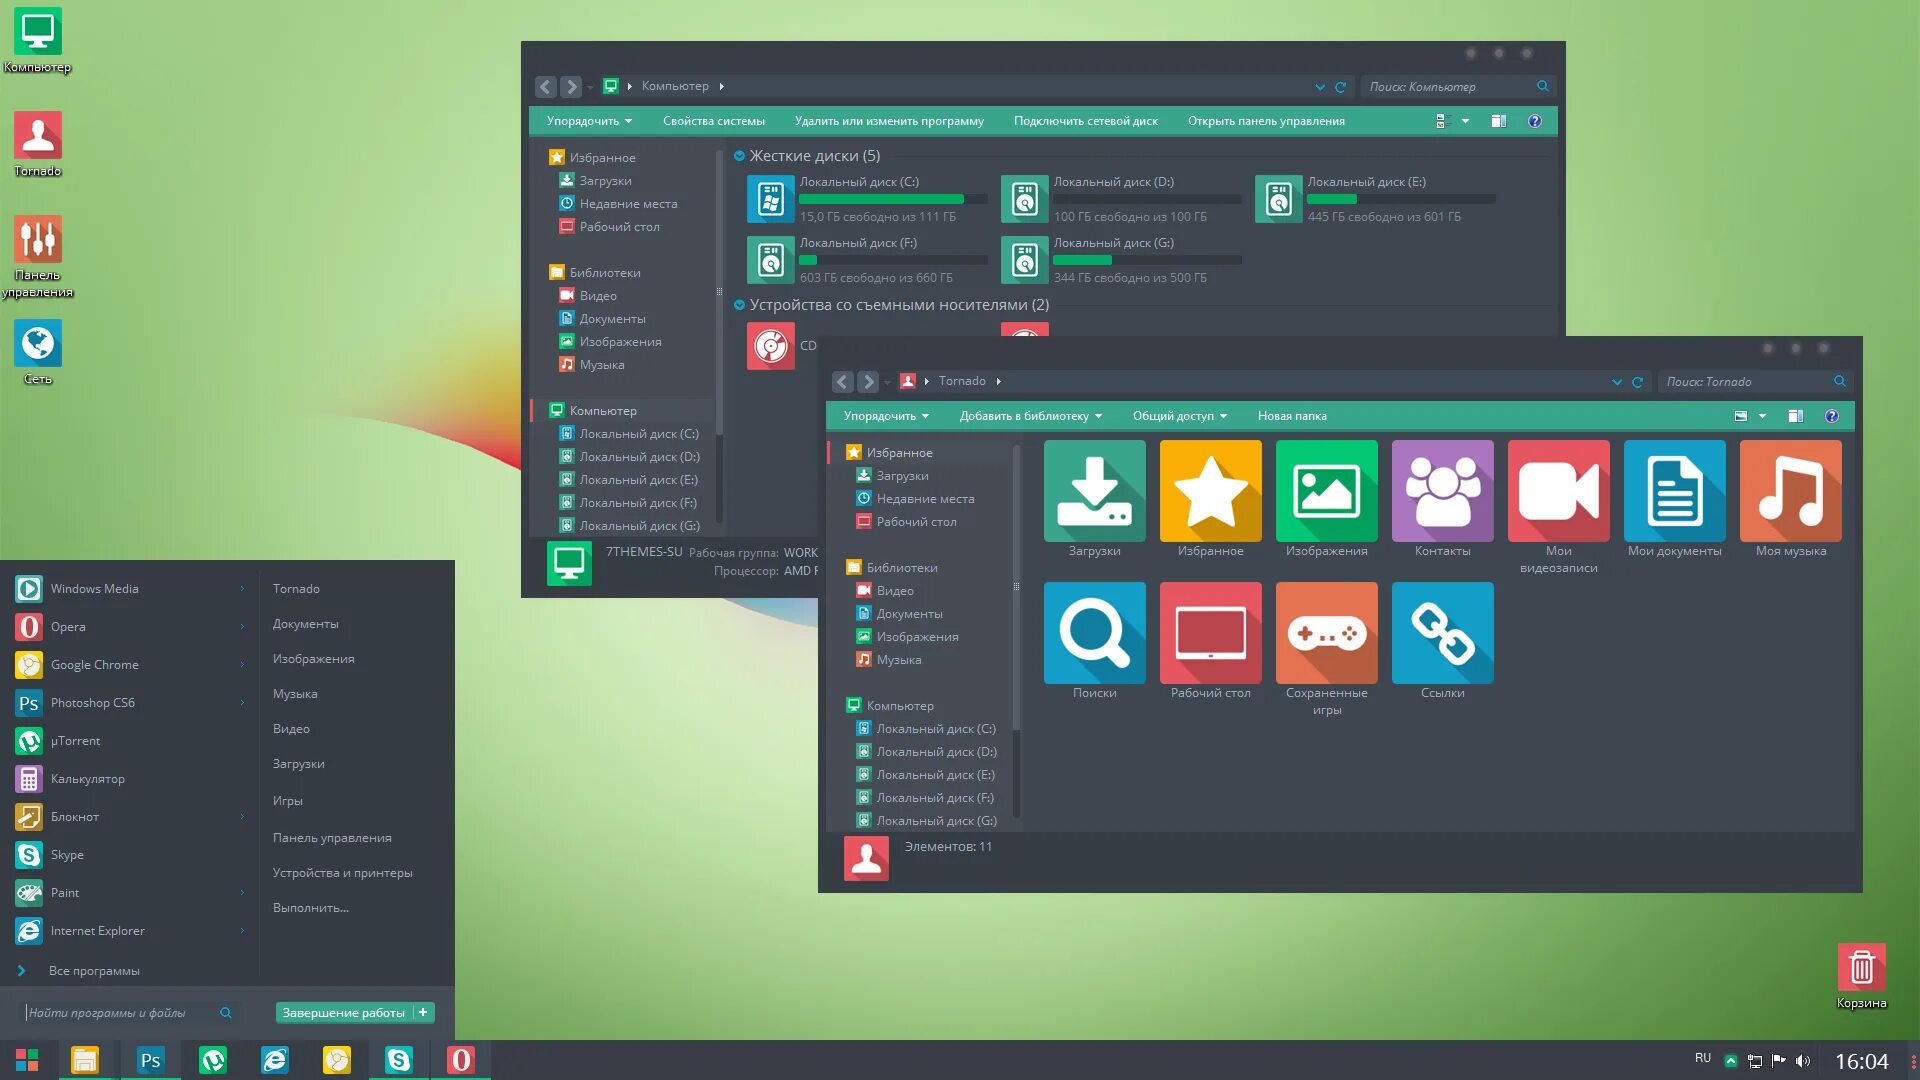Open the Ссылки links folder icon
The width and height of the screenshot is (1920, 1080).
pos(1442,632)
